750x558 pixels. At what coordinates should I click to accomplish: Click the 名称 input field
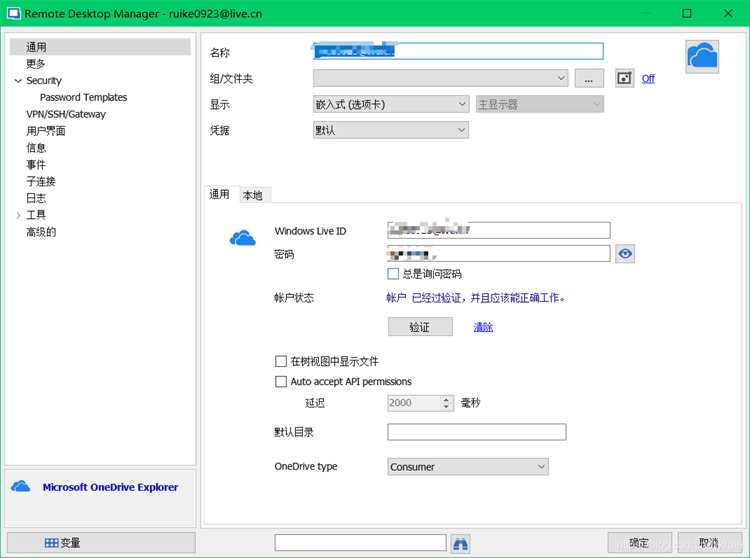click(458, 51)
